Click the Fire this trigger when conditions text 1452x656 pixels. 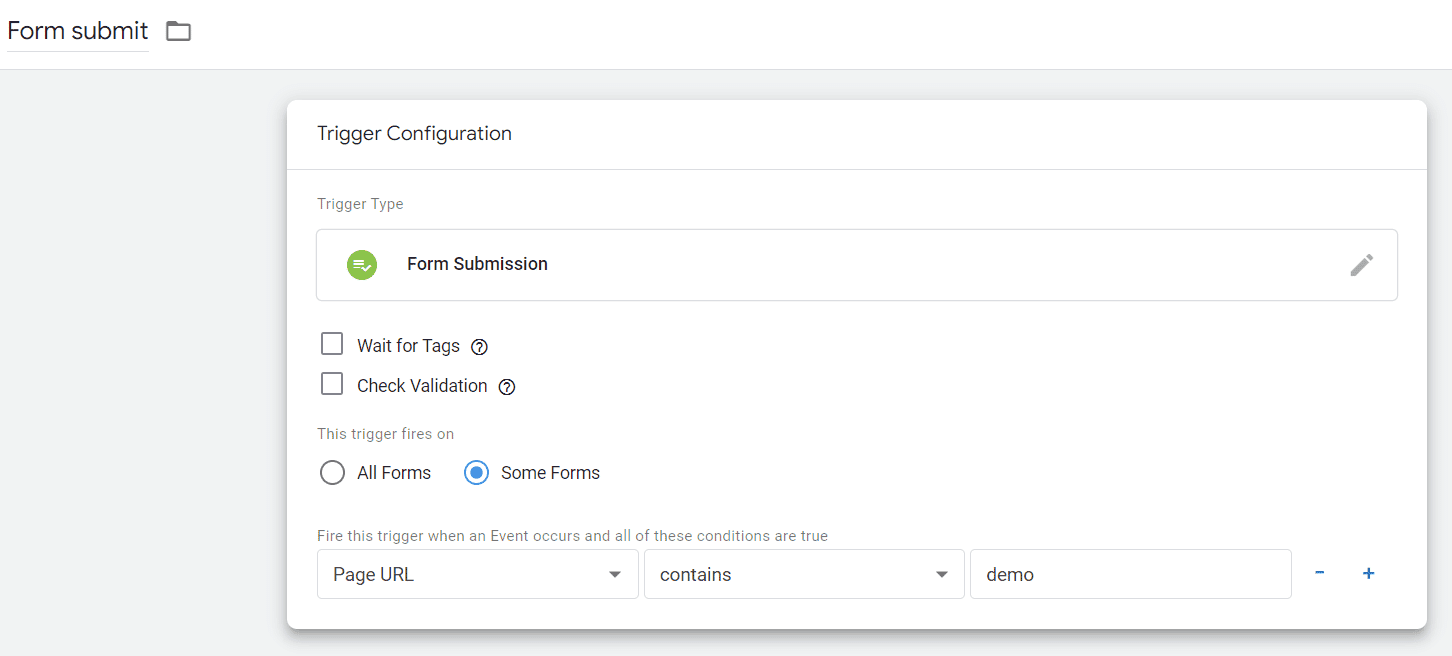pyautogui.click(x=572, y=536)
